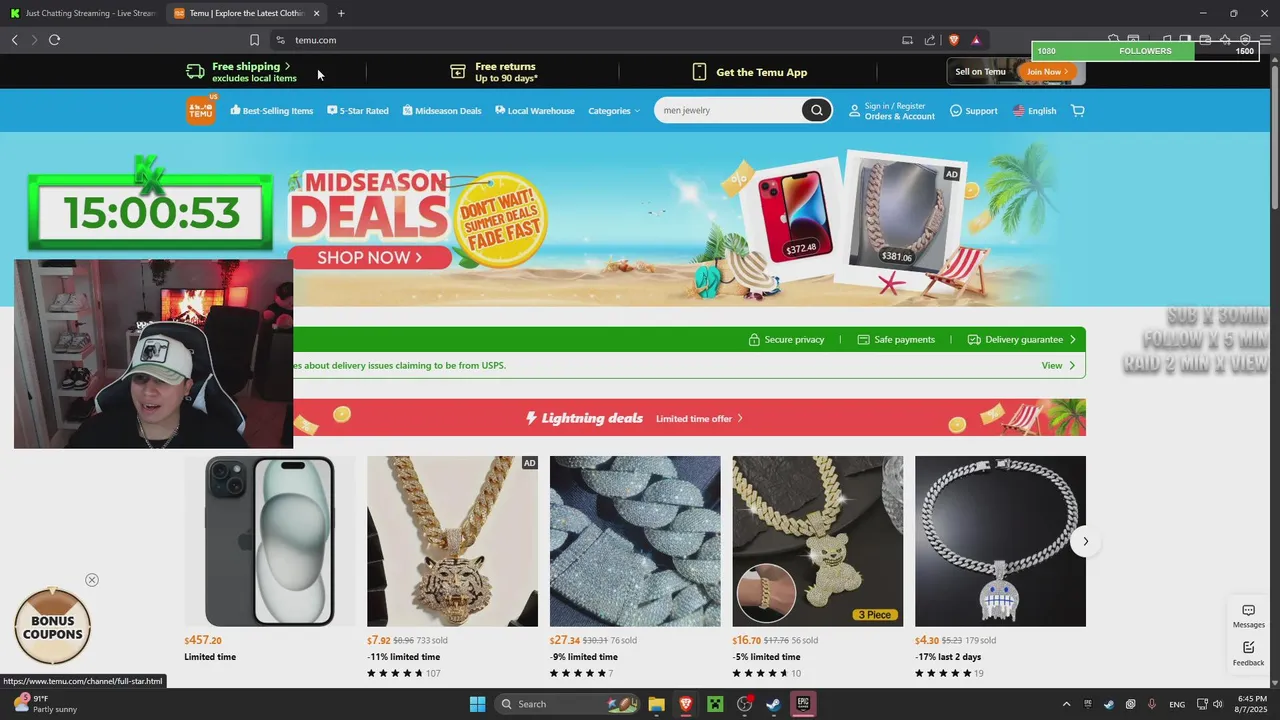Open 5-Star Rated section

358,111
